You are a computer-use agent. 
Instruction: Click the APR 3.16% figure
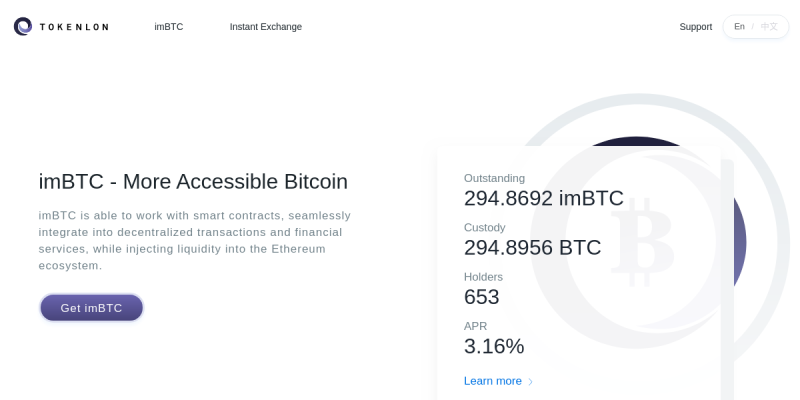tap(494, 346)
